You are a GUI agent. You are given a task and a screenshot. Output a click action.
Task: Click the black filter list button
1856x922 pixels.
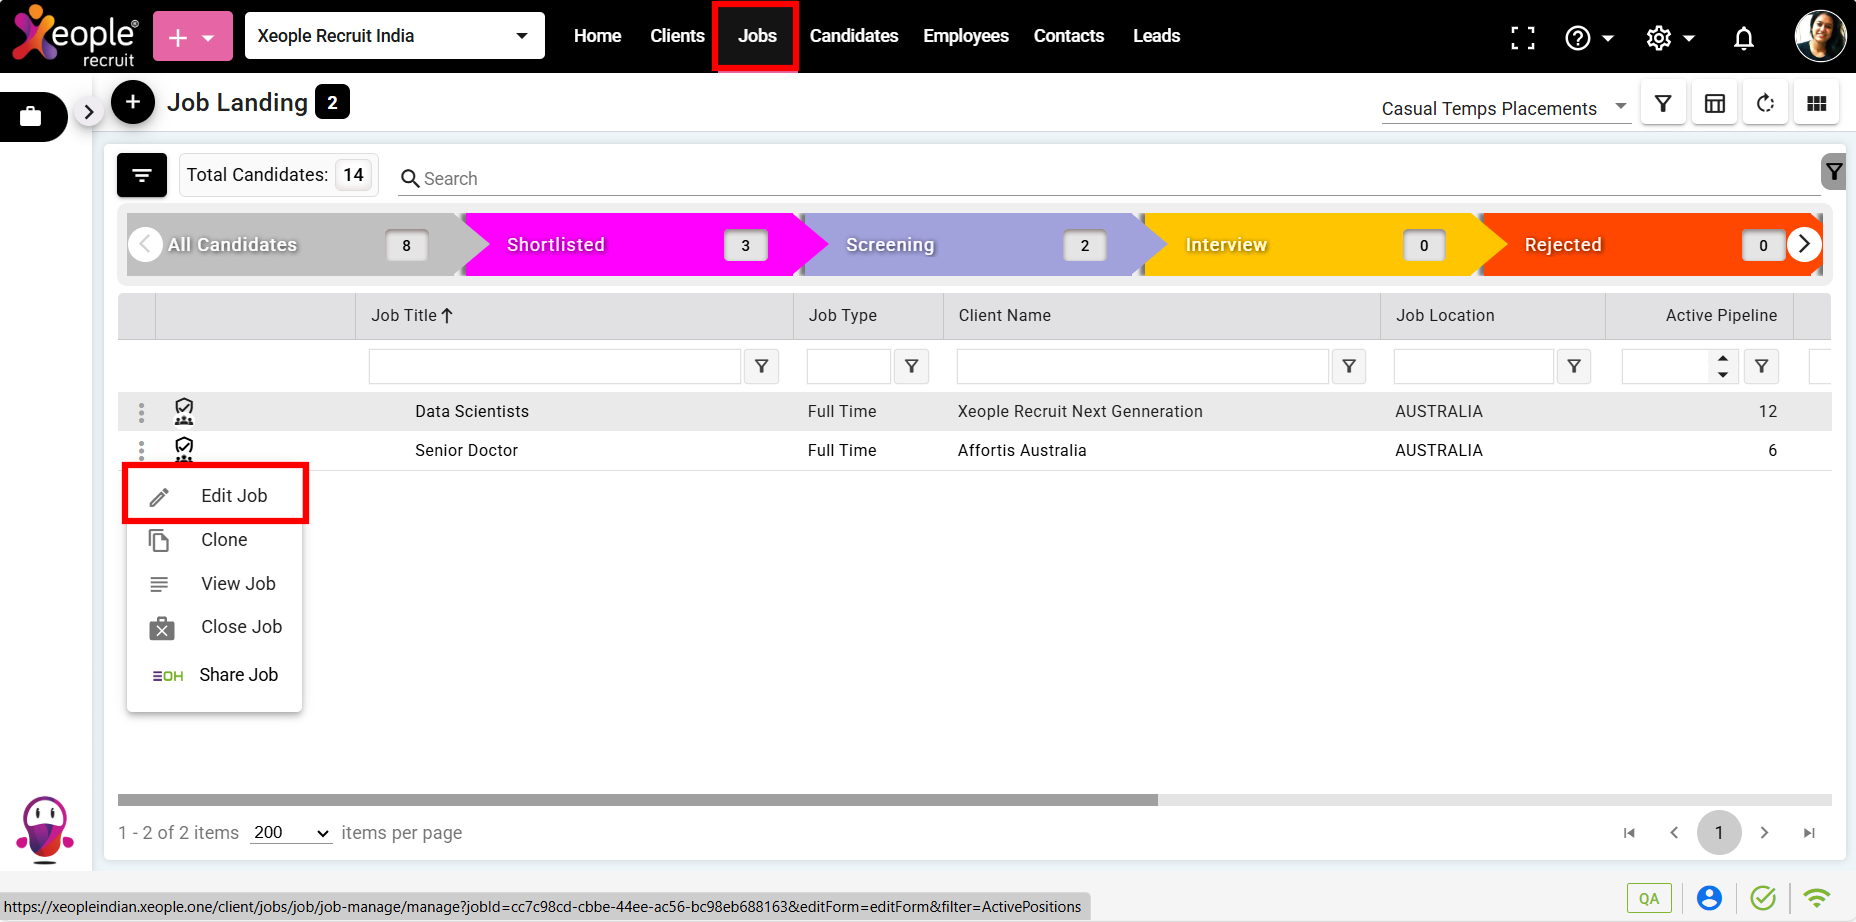click(142, 175)
